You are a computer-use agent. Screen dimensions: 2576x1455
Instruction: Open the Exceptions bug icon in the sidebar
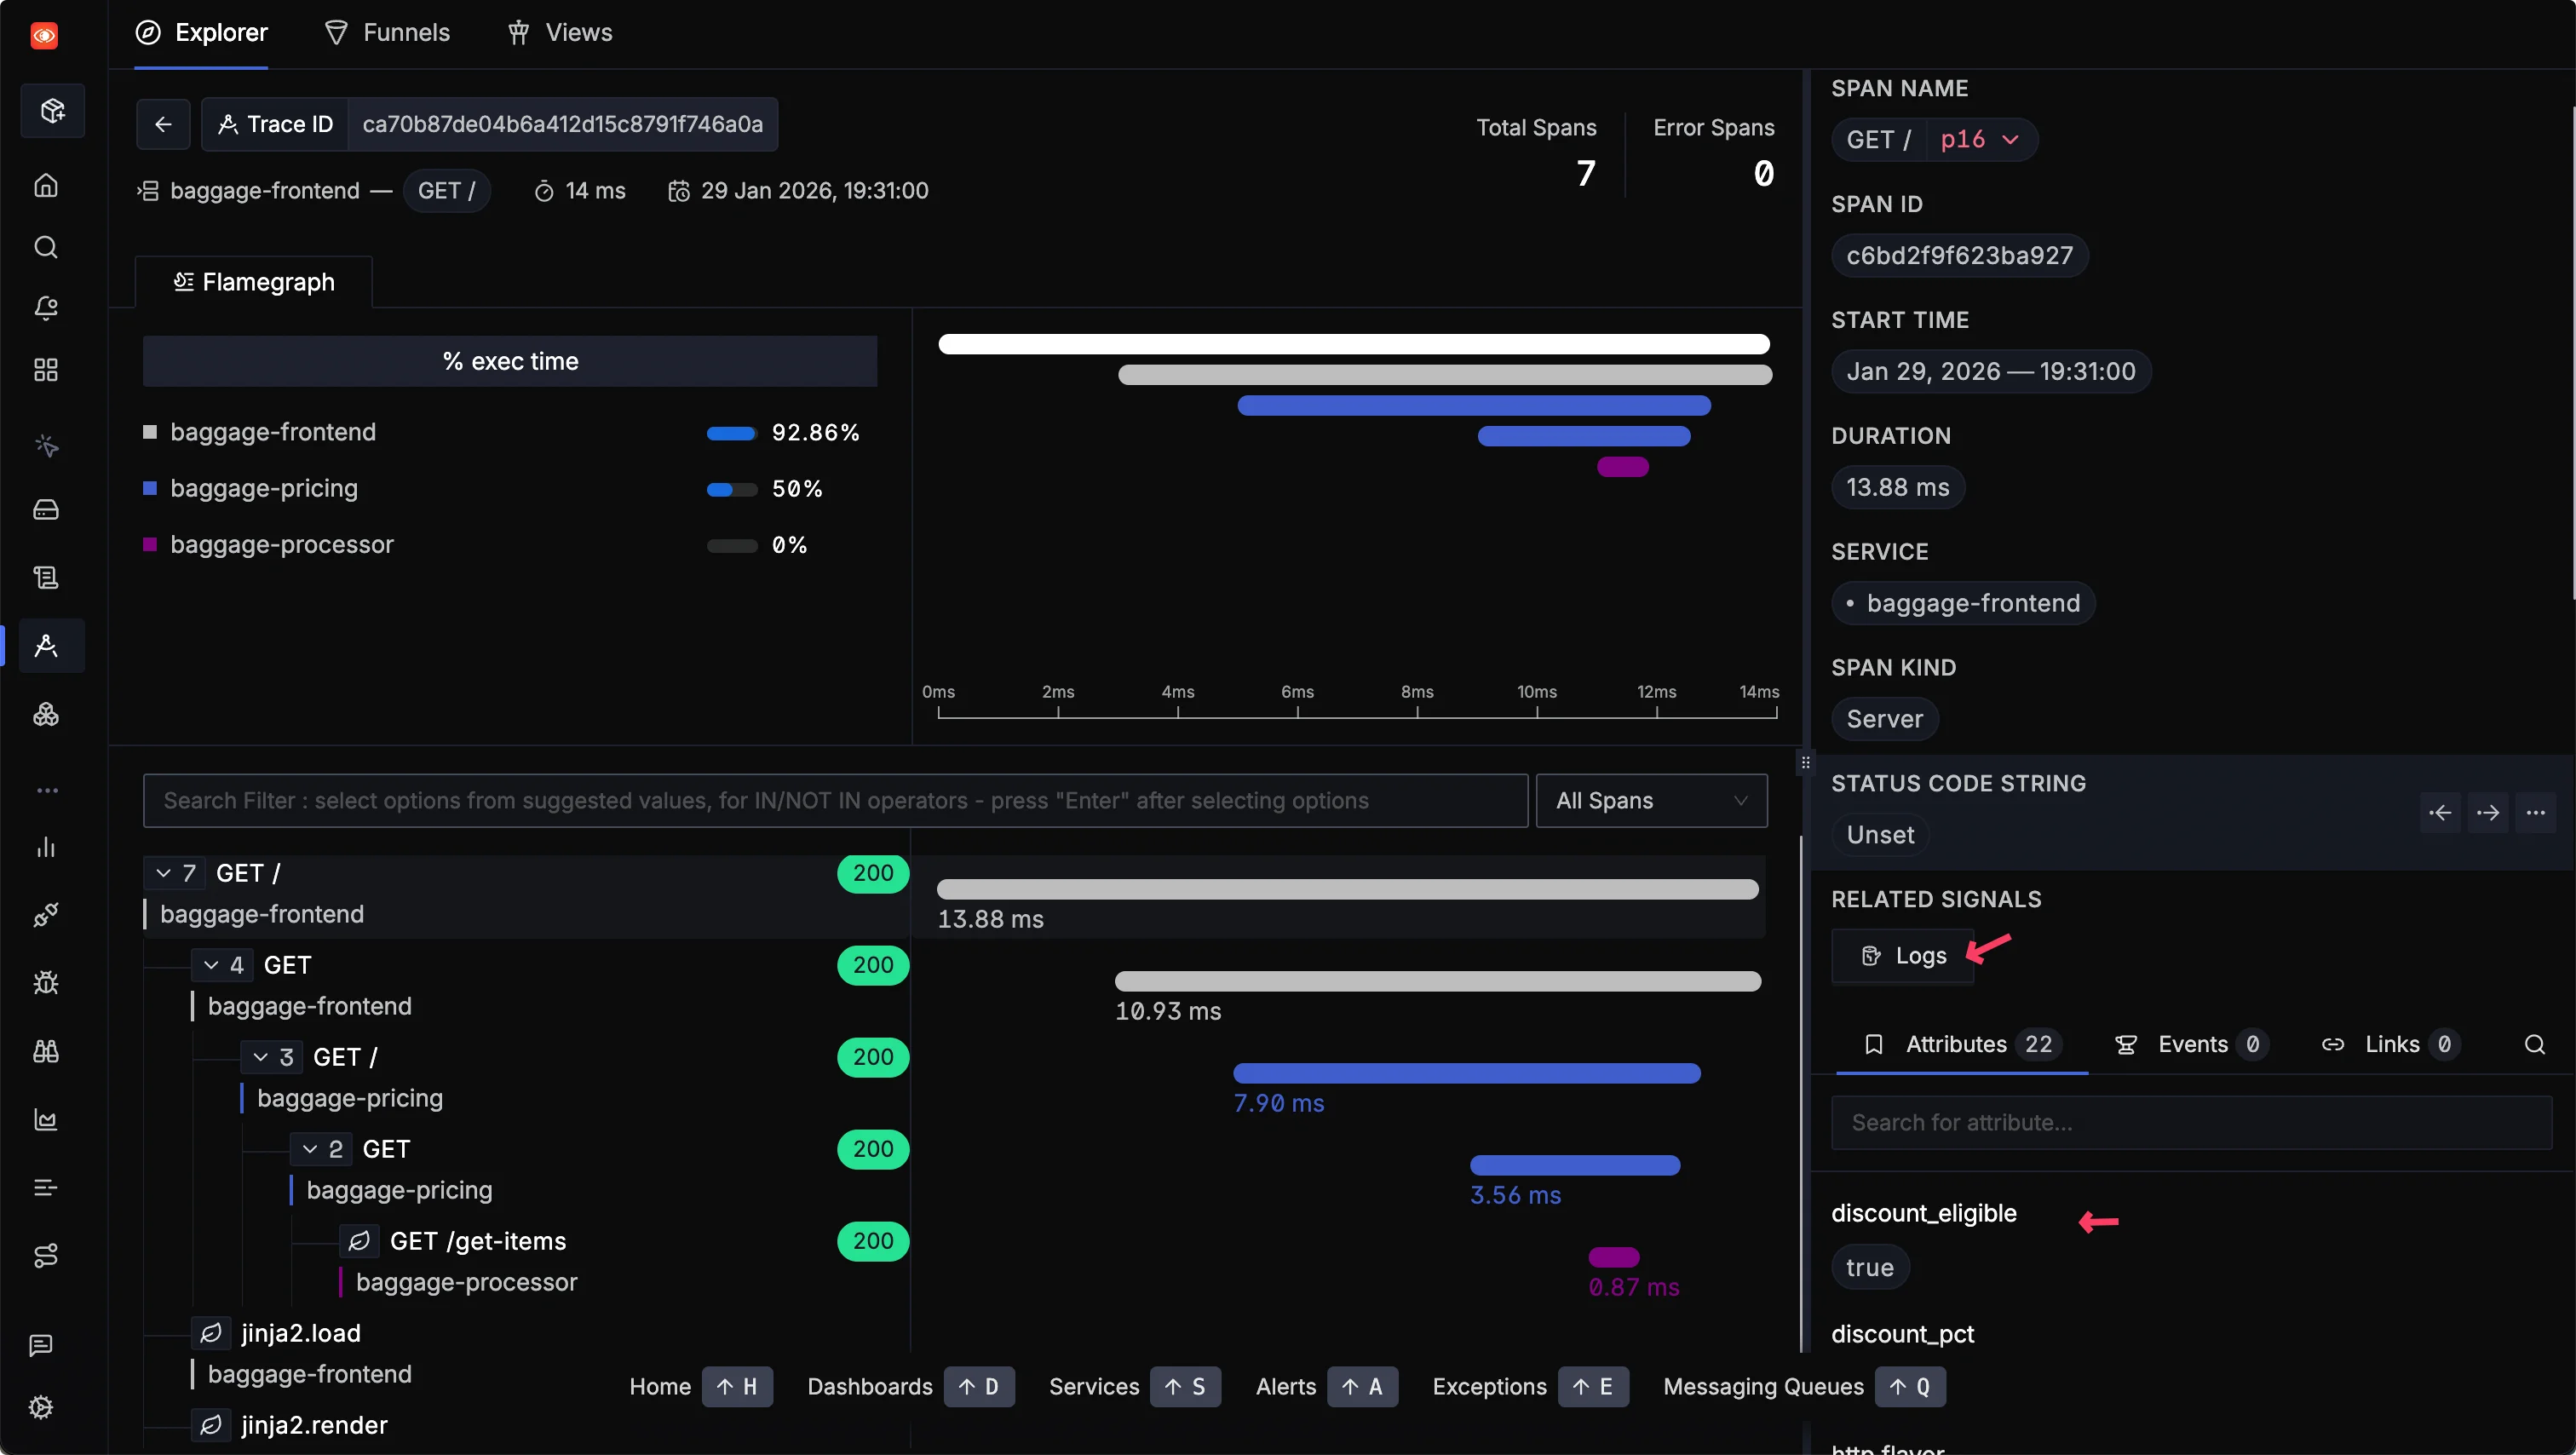tap(45, 983)
